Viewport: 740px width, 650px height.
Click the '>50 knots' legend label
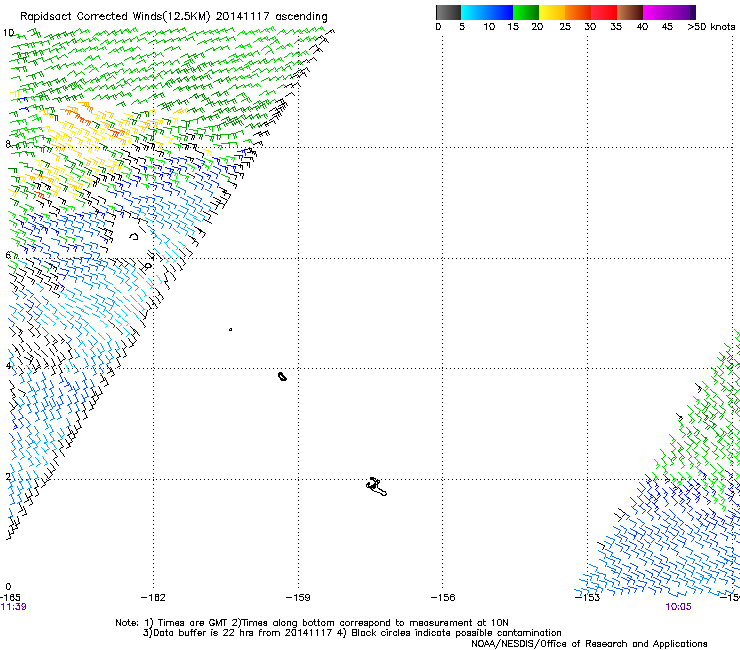pyautogui.click(x=711, y=27)
